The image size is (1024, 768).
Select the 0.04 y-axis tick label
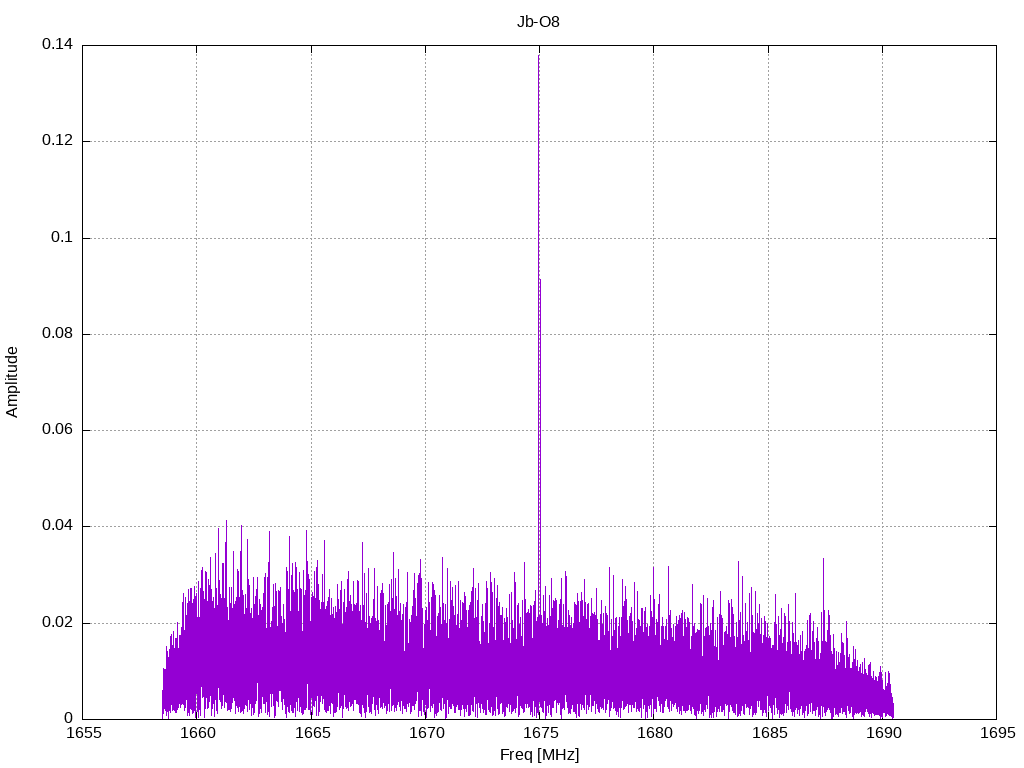[x=57, y=526]
